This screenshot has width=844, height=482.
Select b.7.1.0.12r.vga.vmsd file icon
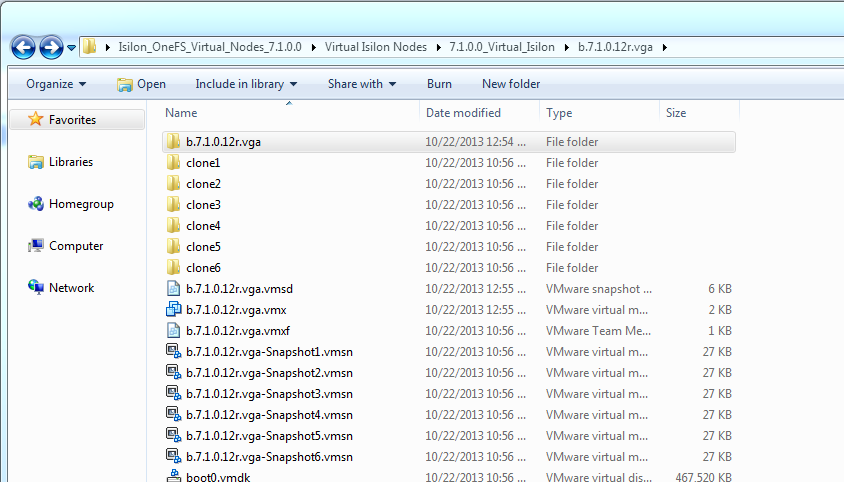[x=173, y=289]
